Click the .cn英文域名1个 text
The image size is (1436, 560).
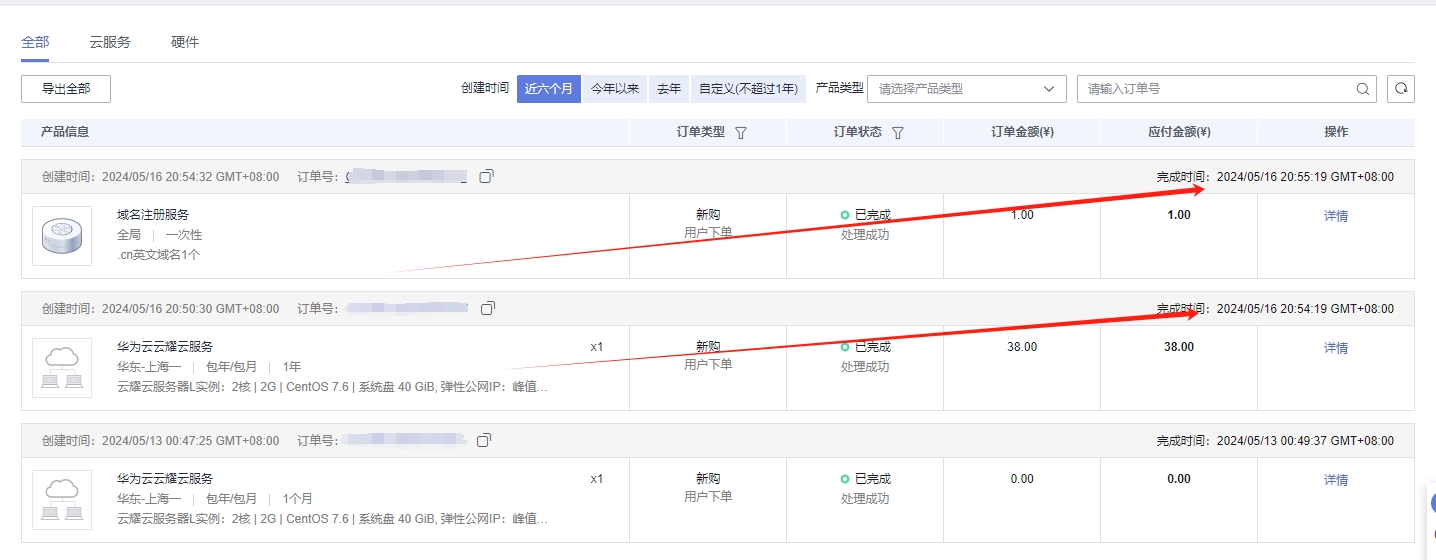(159, 255)
